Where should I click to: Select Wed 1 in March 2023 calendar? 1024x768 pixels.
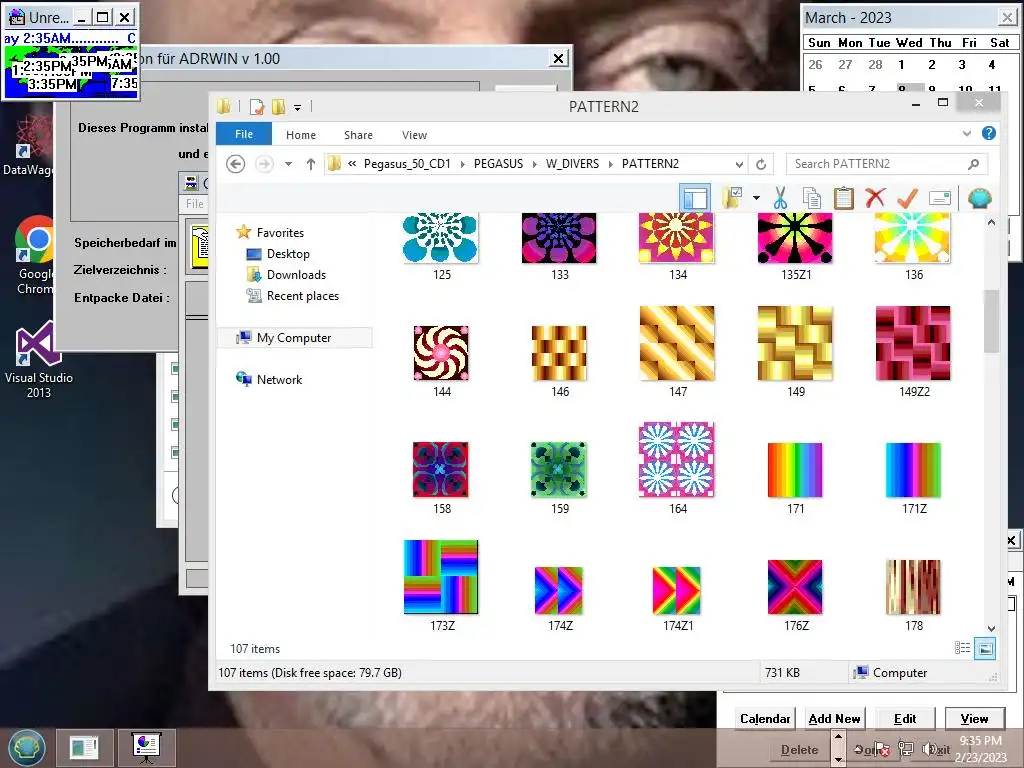pos(901,65)
